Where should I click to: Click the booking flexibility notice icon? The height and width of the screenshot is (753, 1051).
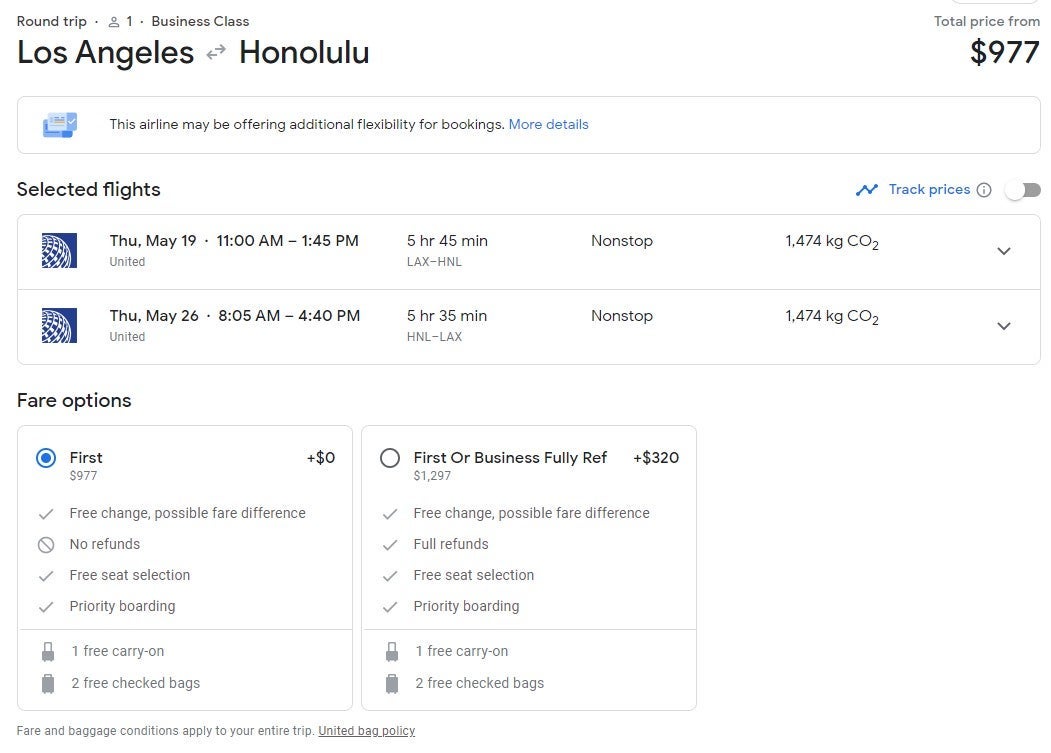tap(59, 125)
